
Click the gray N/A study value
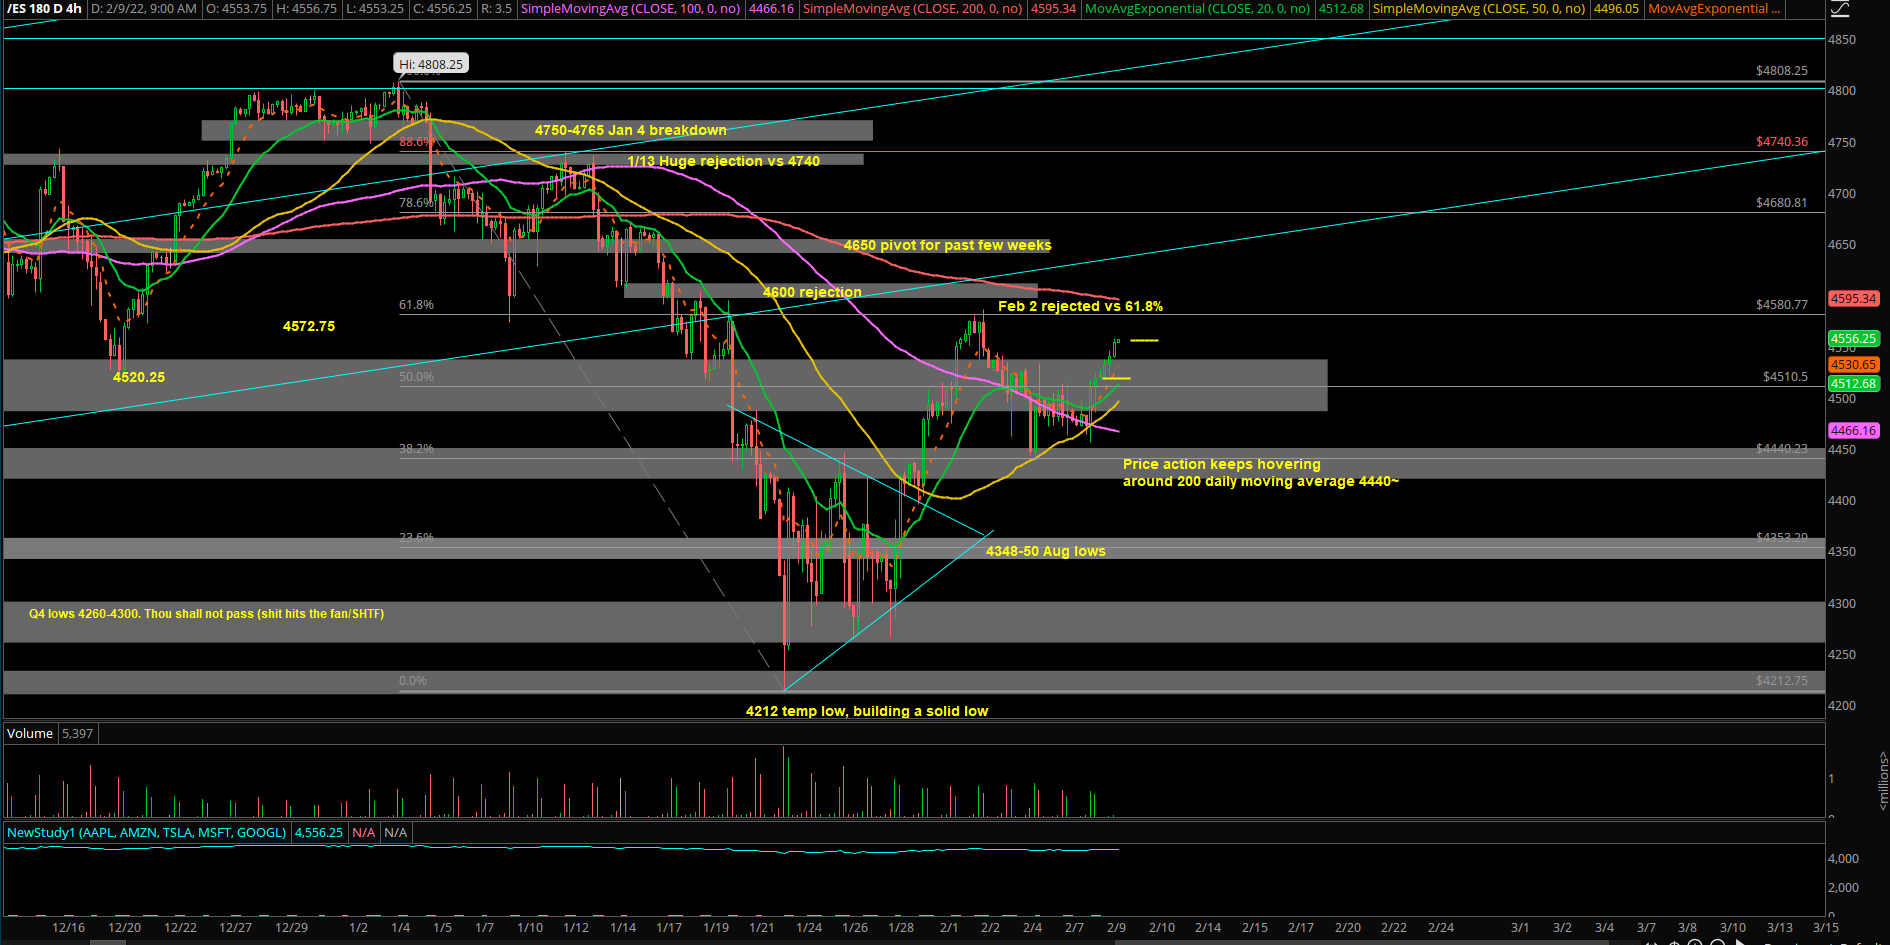[x=396, y=832]
